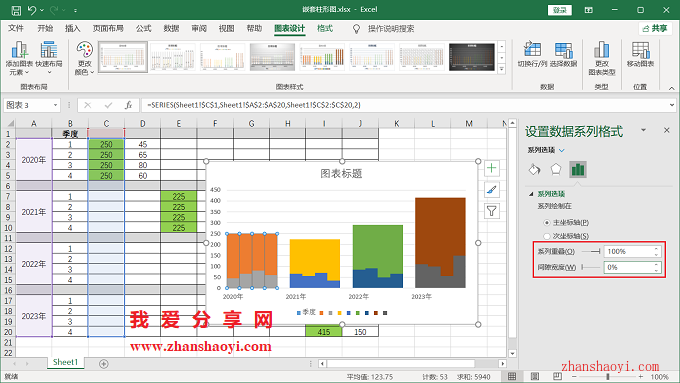
Task: Click the Add Chart Element icon
Action: coord(20,50)
